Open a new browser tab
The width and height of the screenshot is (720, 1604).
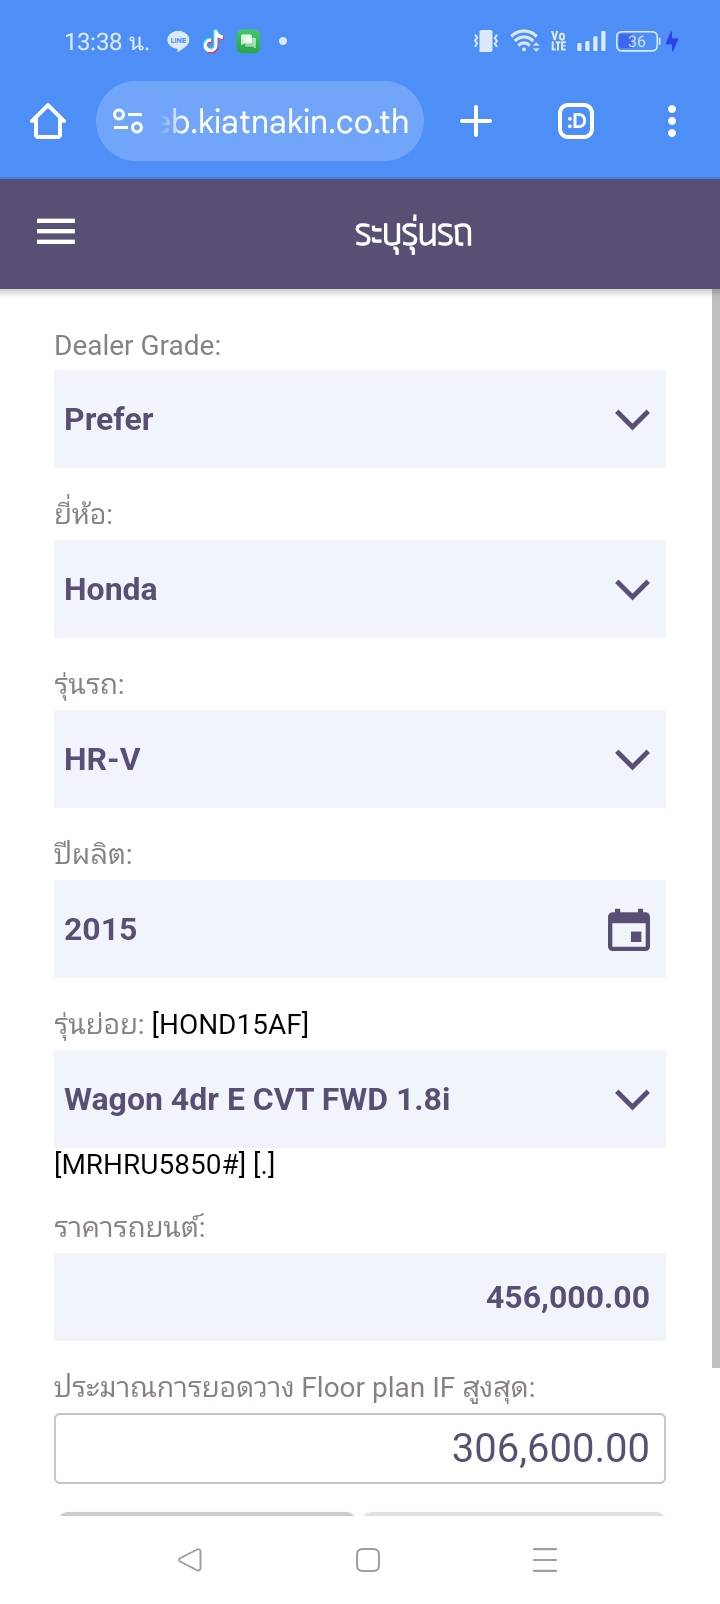[476, 122]
